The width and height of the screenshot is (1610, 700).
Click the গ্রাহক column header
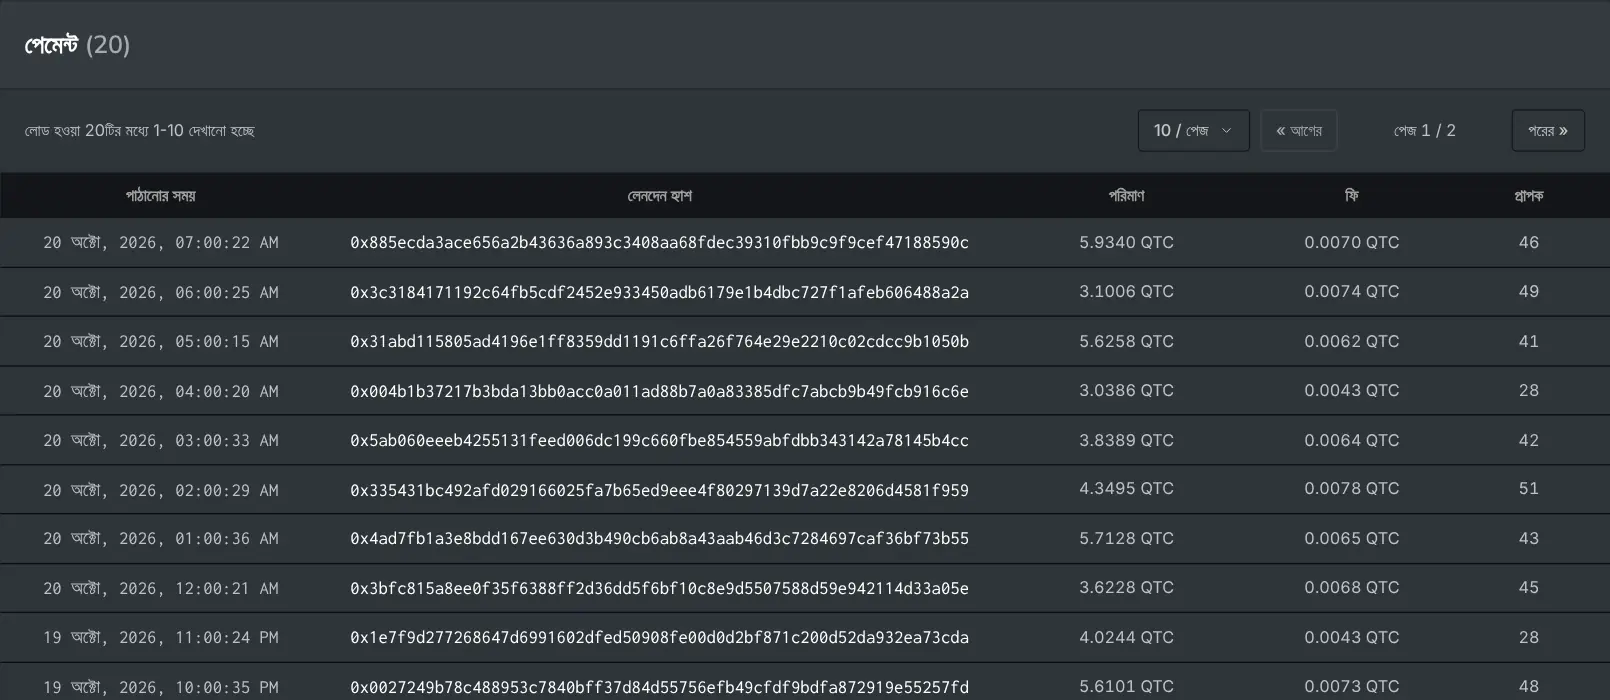(1529, 196)
